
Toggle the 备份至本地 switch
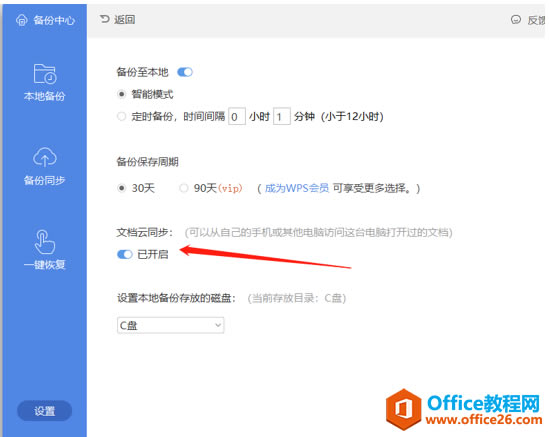point(185,72)
